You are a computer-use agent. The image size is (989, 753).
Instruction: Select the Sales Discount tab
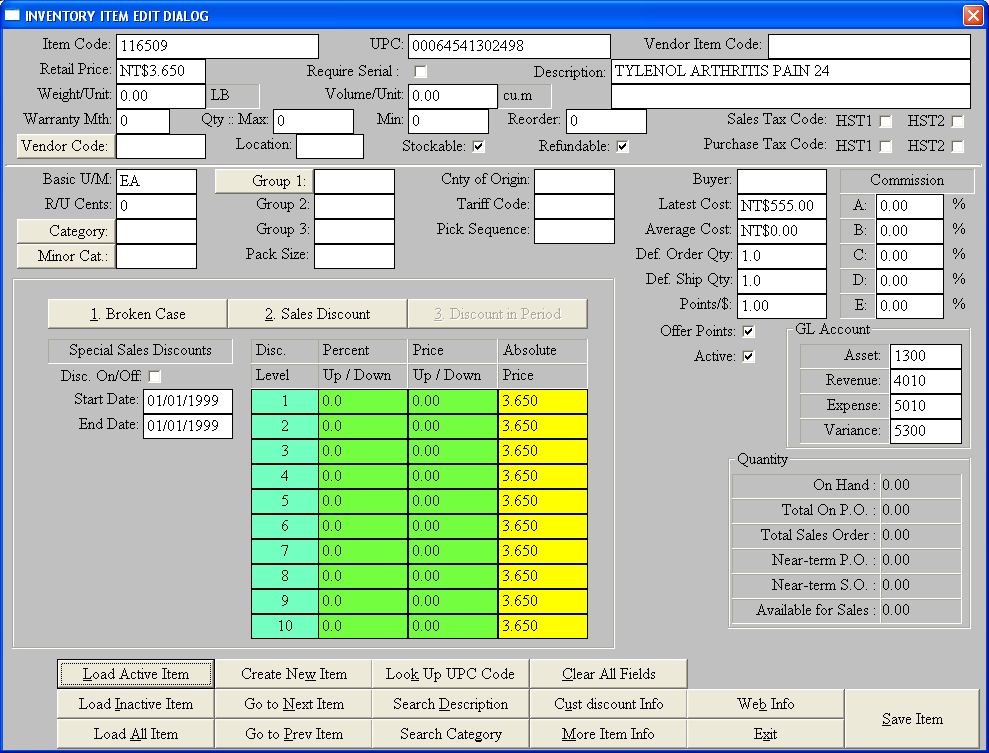point(317,314)
